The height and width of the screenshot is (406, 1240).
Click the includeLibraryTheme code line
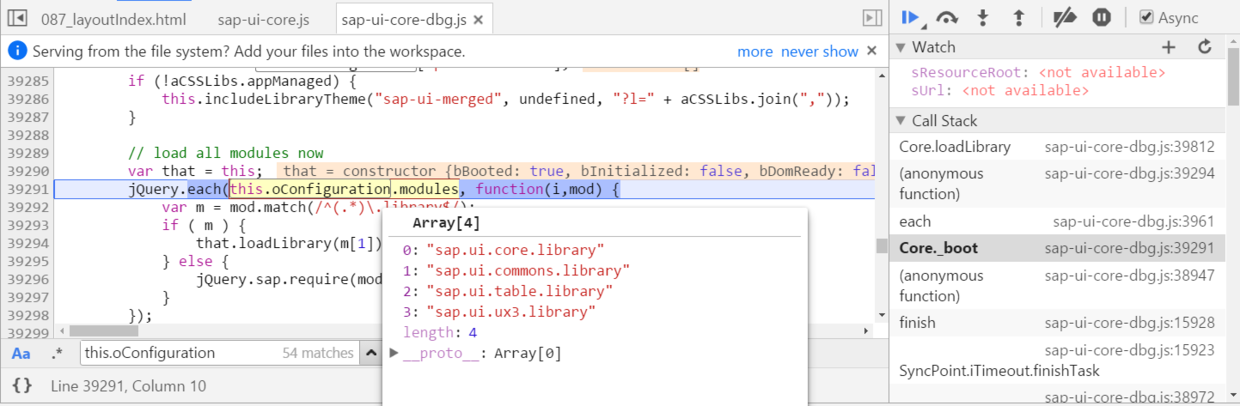tap(506, 99)
